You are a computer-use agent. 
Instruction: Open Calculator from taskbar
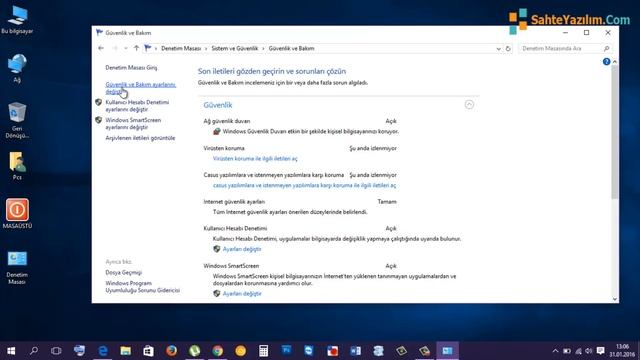[x=264, y=351]
